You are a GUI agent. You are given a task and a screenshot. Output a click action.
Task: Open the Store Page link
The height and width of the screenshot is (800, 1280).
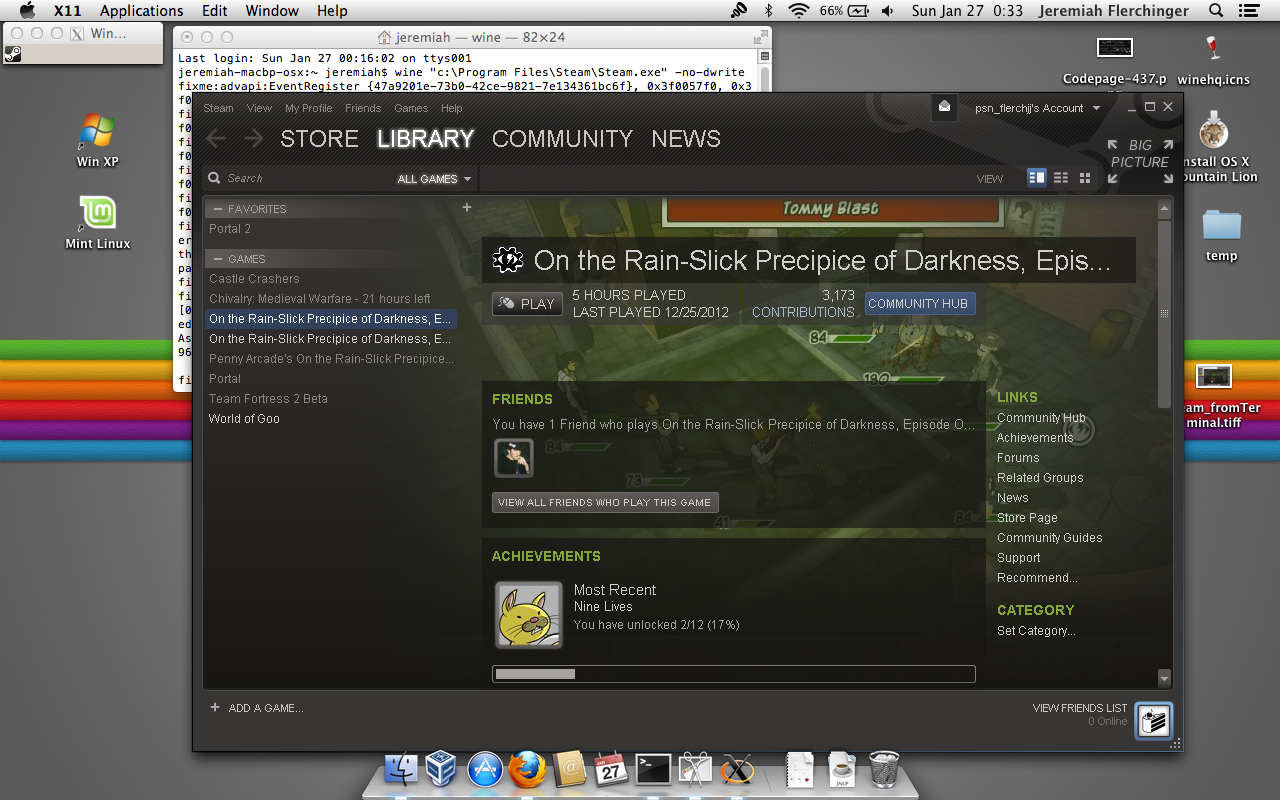[x=1027, y=518]
